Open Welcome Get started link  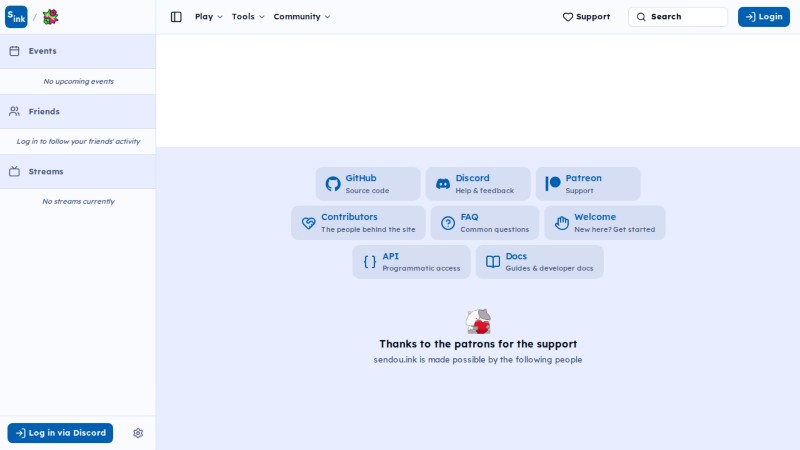click(x=605, y=223)
